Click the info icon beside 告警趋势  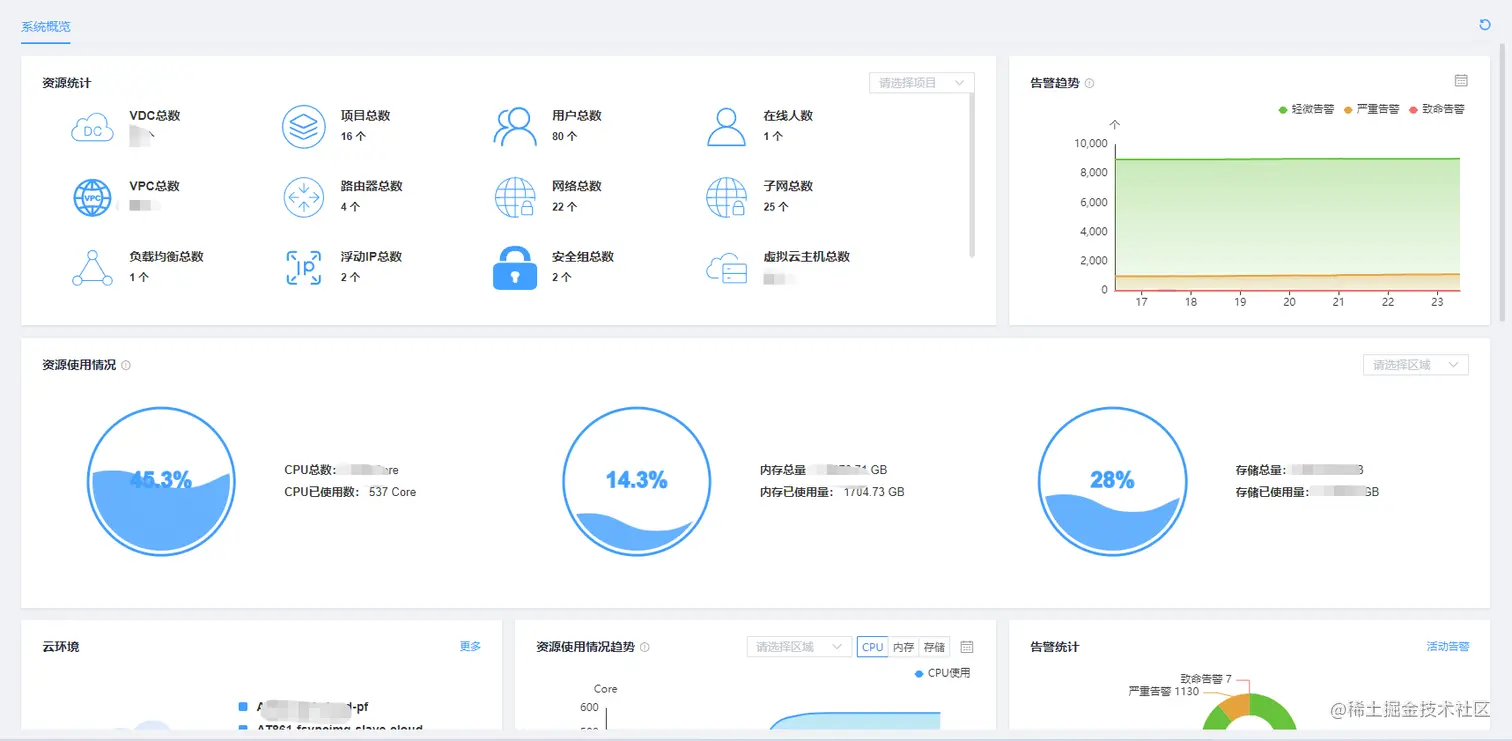pyautogui.click(x=1089, y=84)
